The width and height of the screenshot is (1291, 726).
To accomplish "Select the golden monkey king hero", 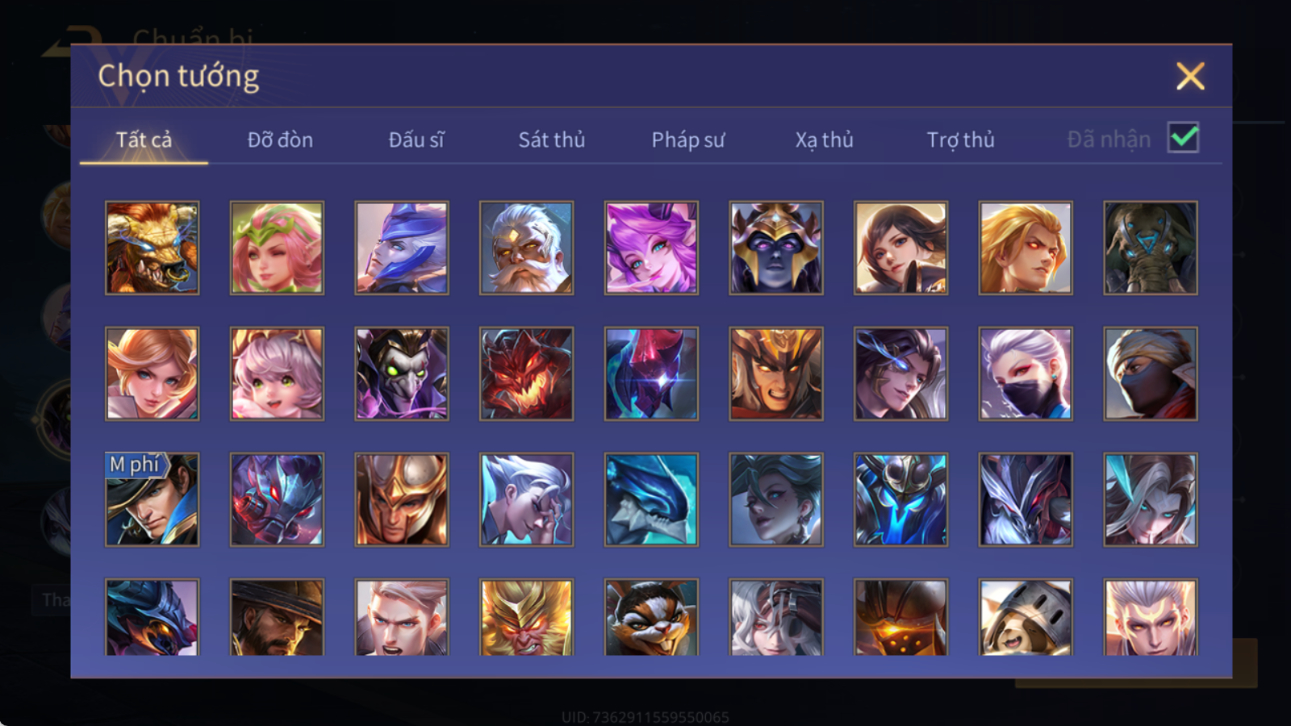I will [526, 618].
